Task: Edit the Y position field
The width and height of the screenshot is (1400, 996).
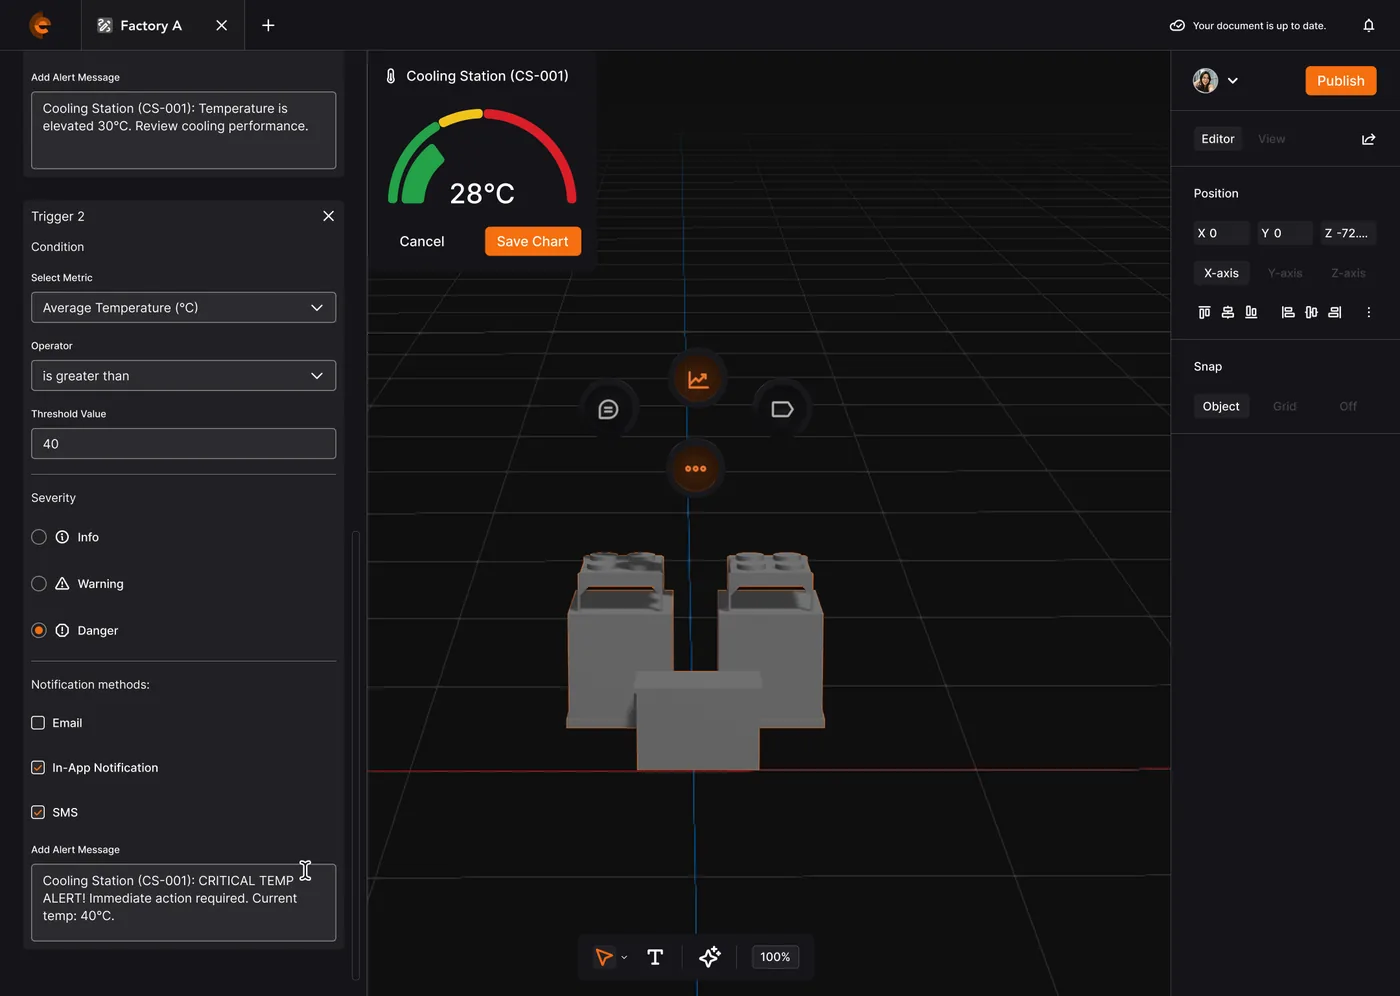Action: point(1285,233)
